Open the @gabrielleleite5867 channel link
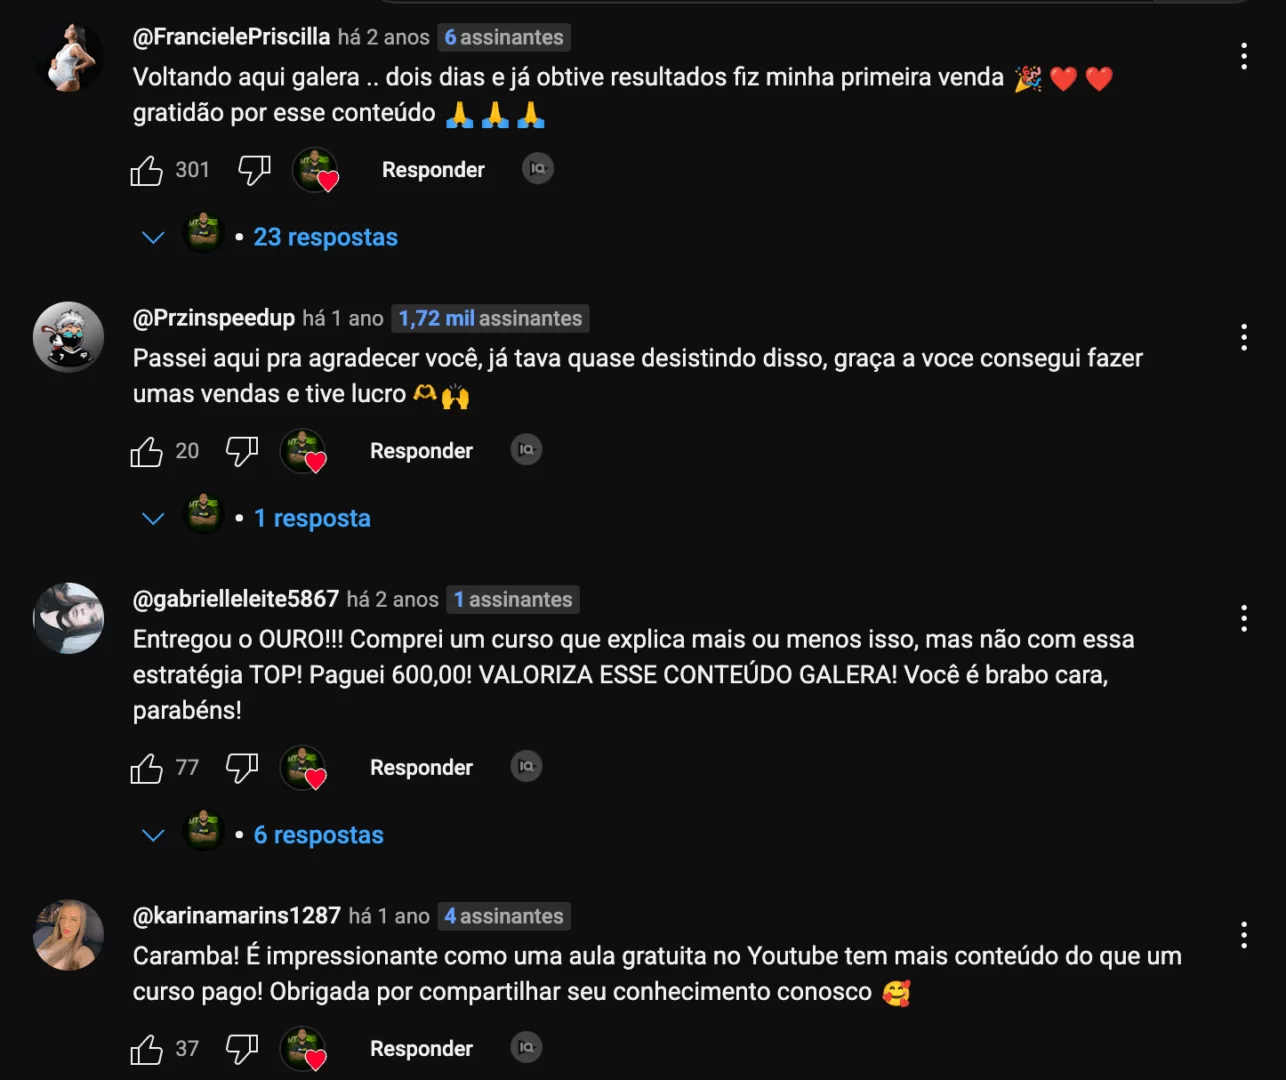This screenshot has height=1080, width=1286. click(x=236, y=599)
